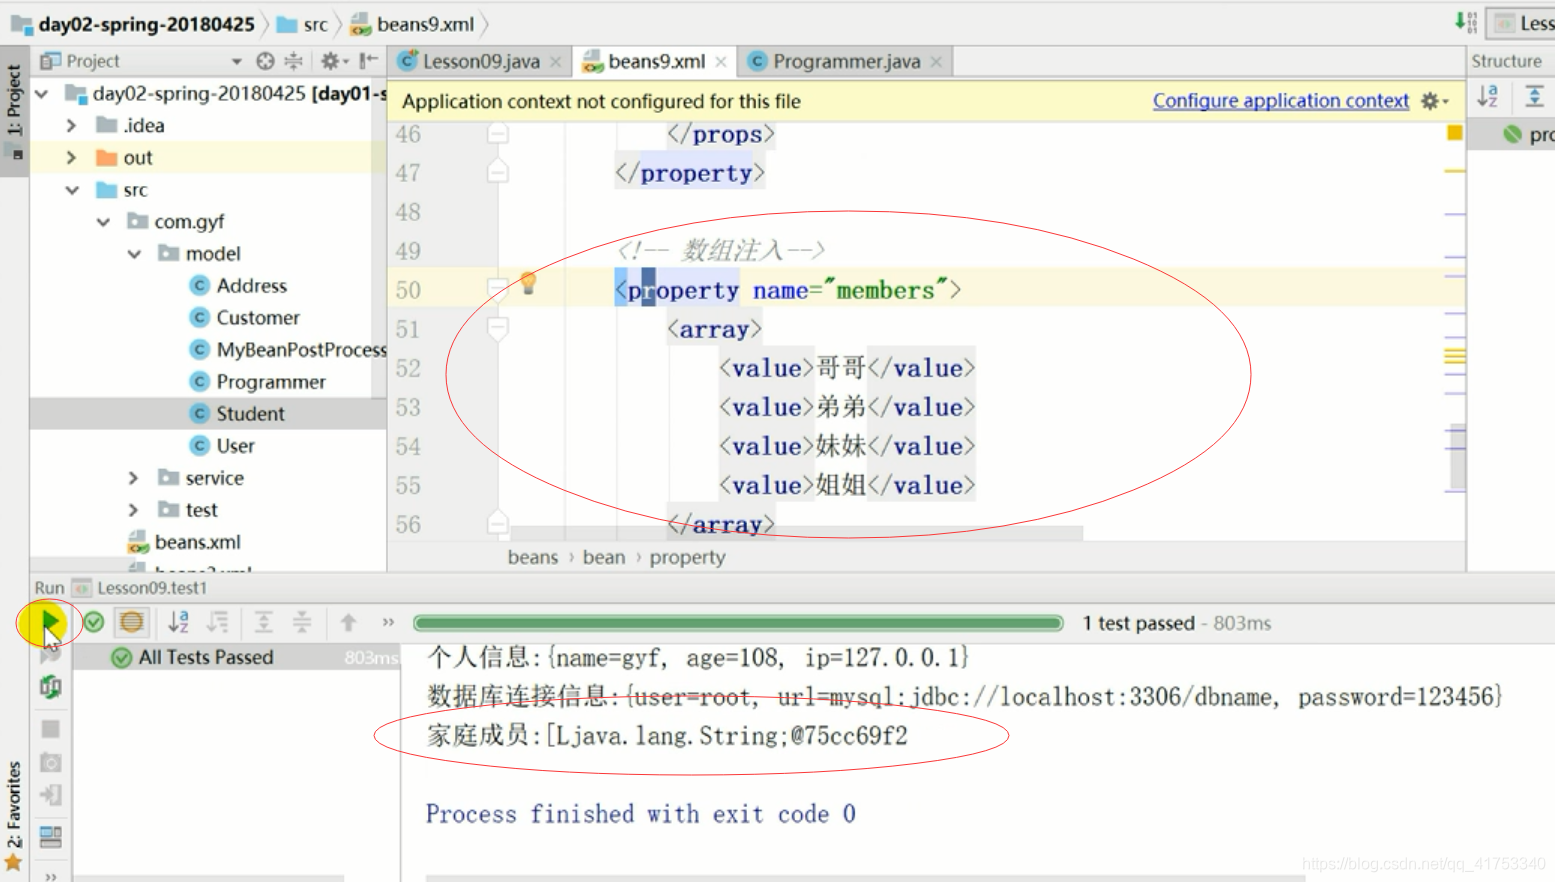The image size is (1555, 882).
Task: Open the 2: Favorites side tab
Action: point(14,815)
